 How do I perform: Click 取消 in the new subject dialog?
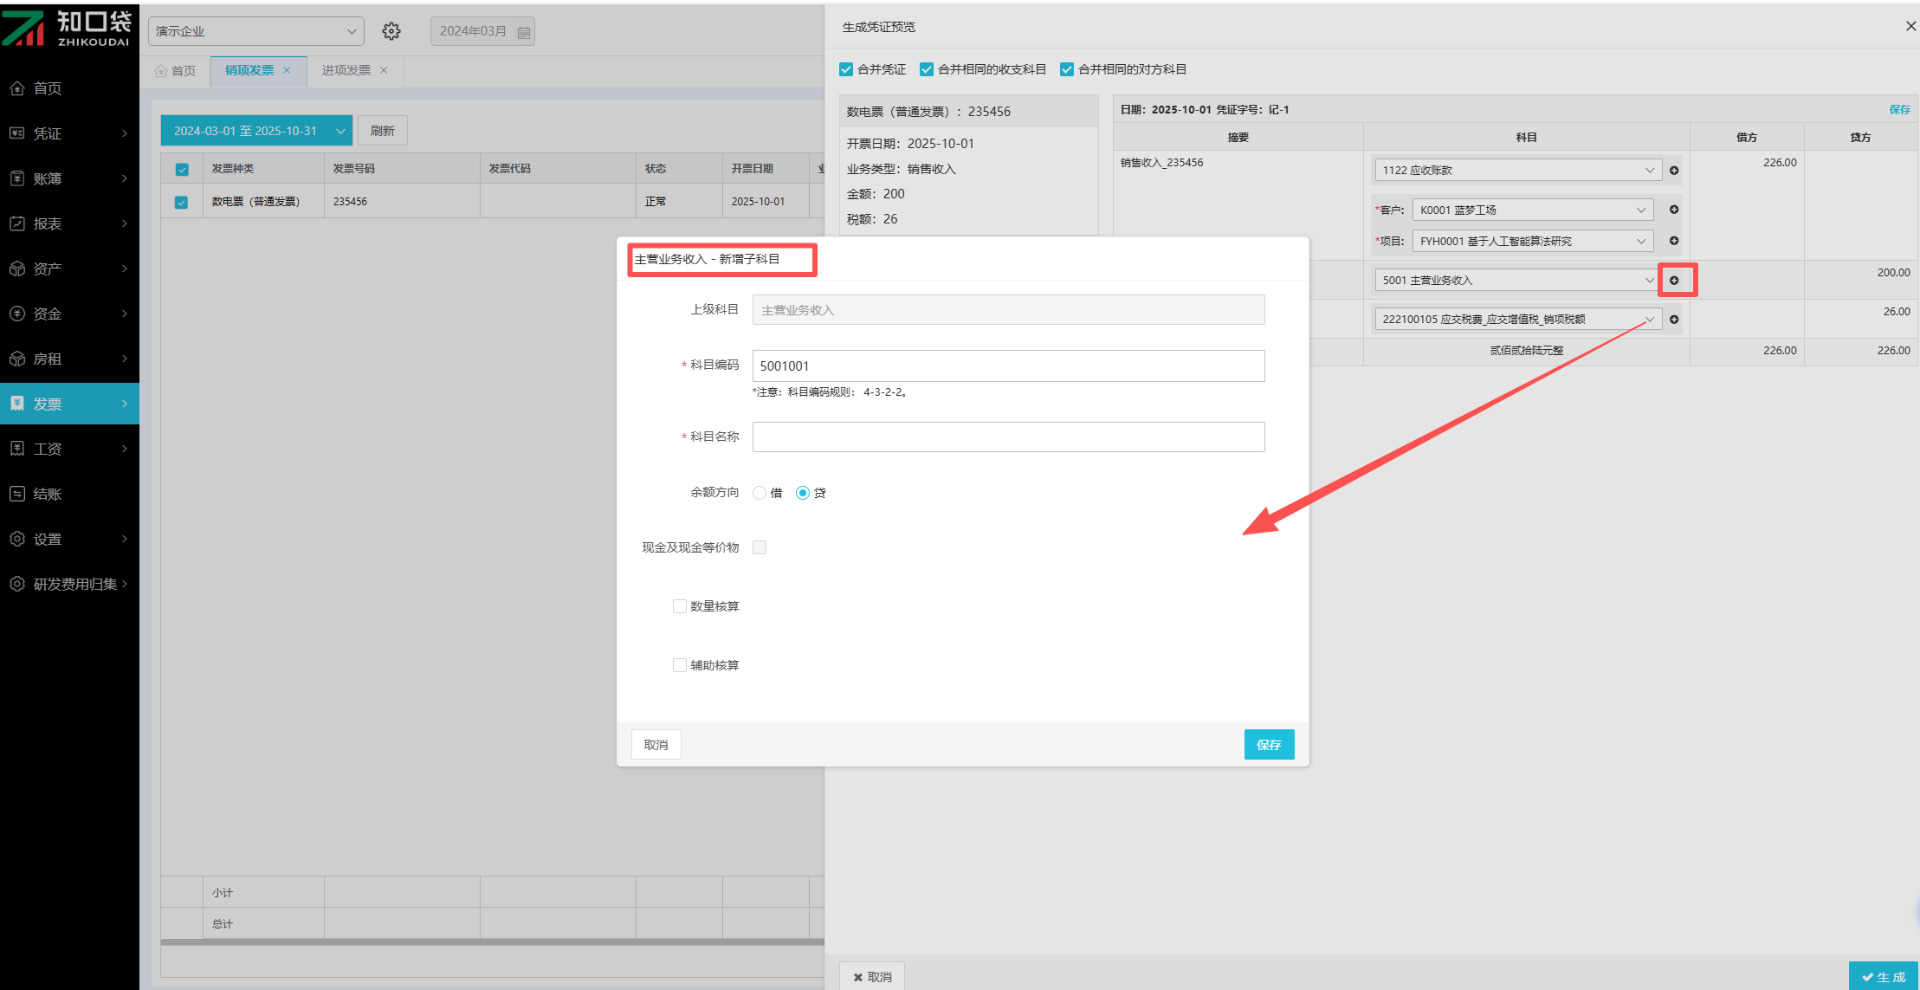pos(656,744)
